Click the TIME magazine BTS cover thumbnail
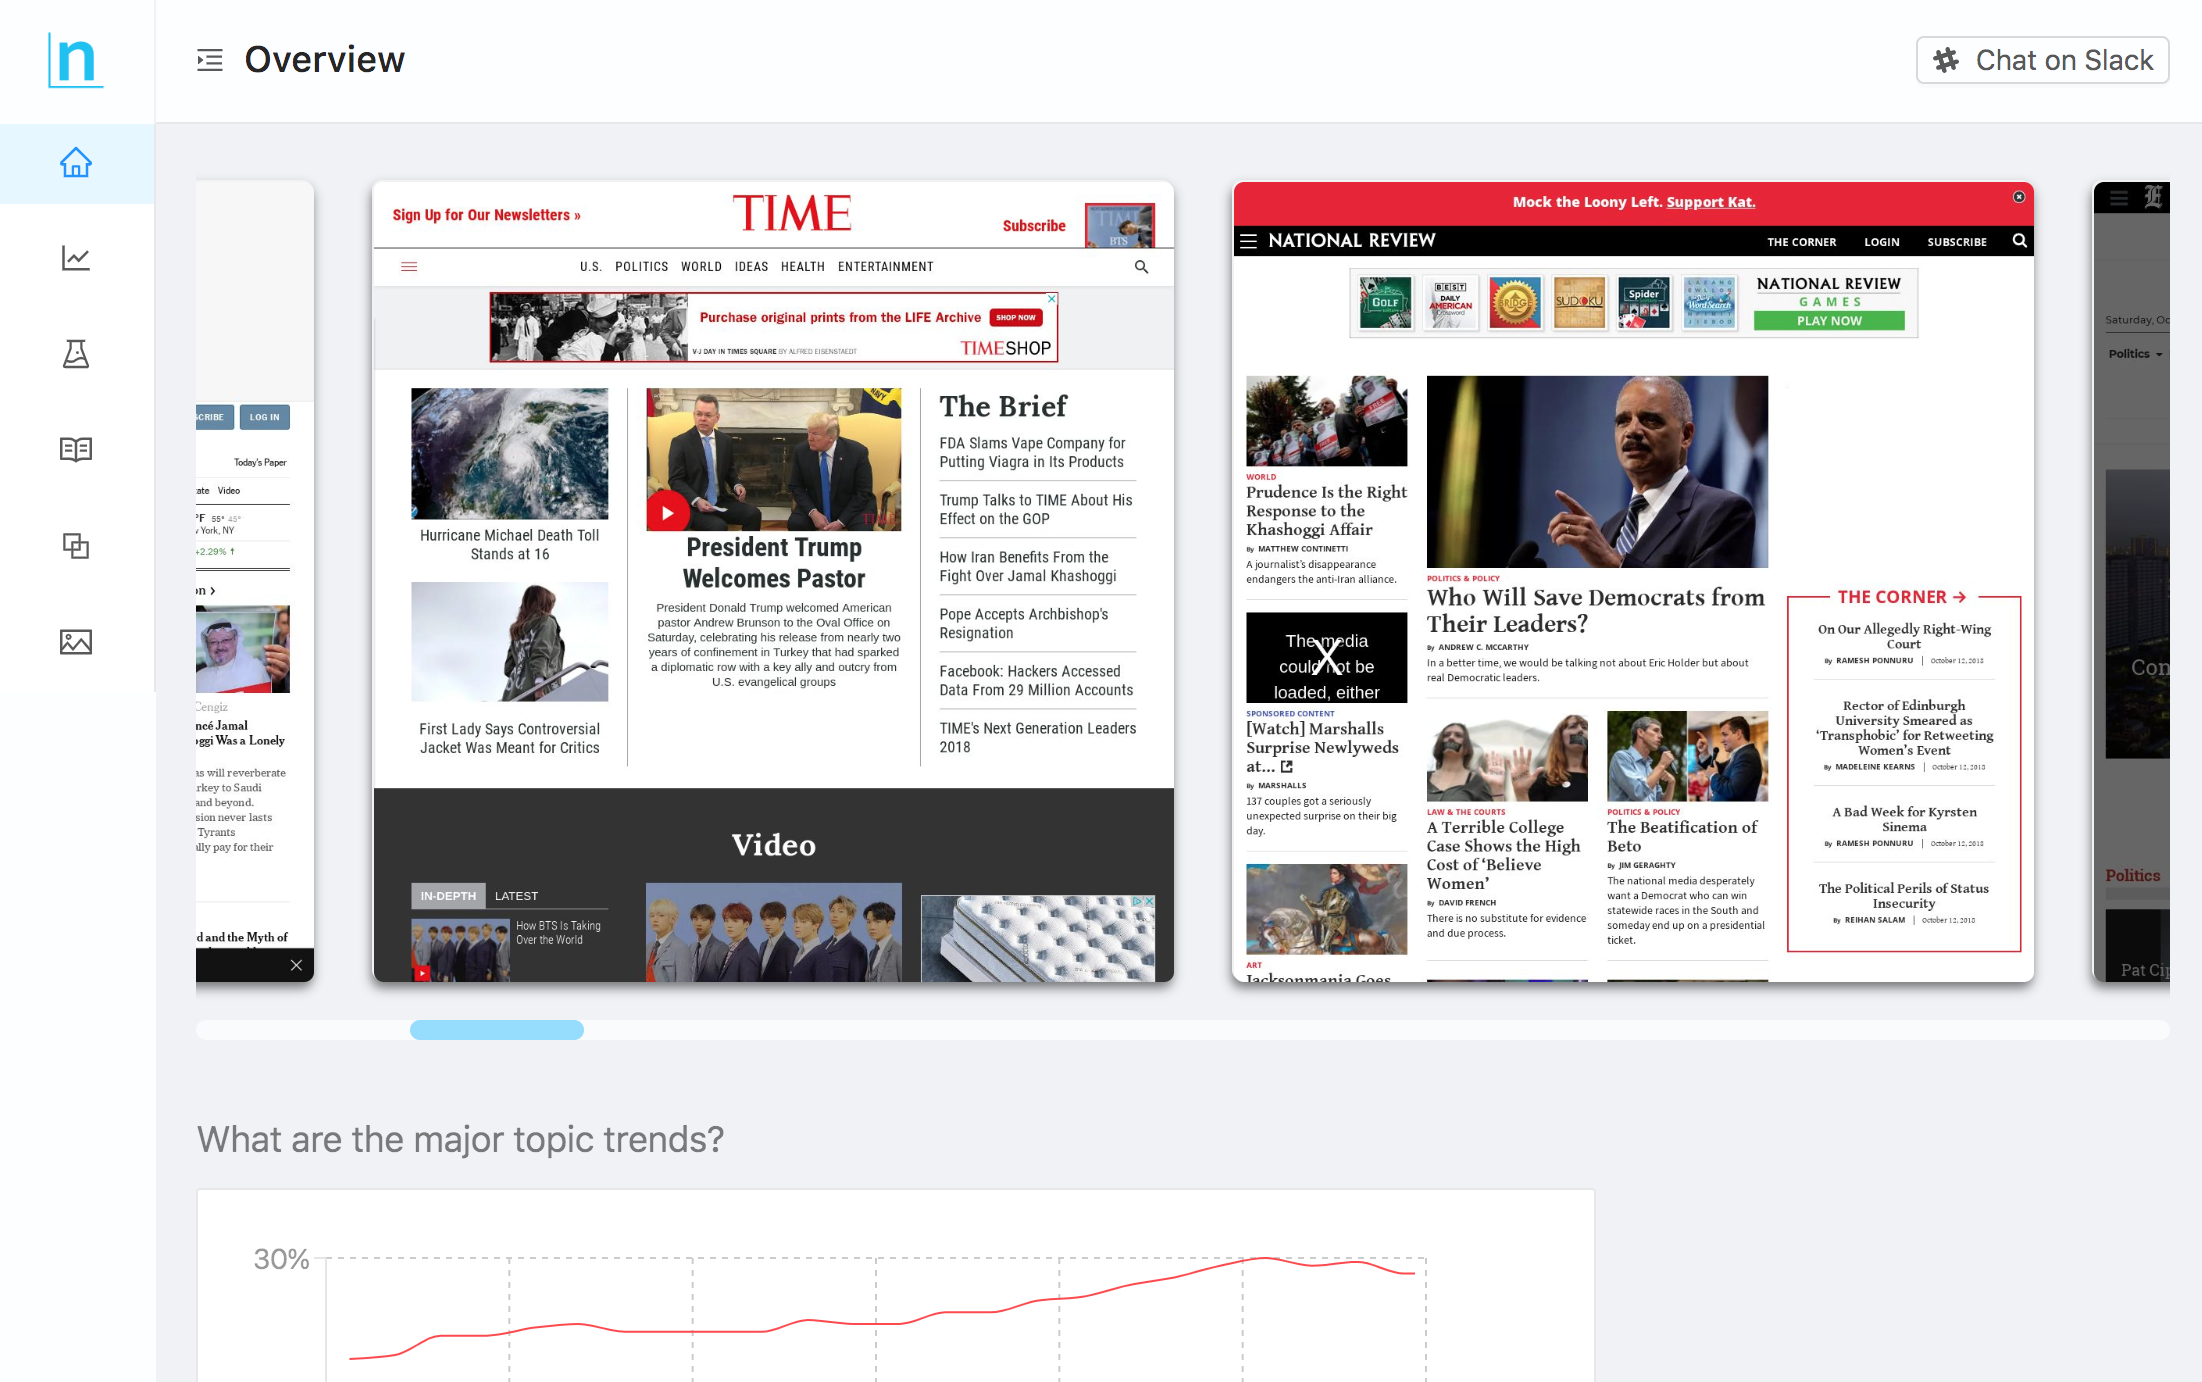Viewport: 2202px width, 1382px height. click(1120, 225)
